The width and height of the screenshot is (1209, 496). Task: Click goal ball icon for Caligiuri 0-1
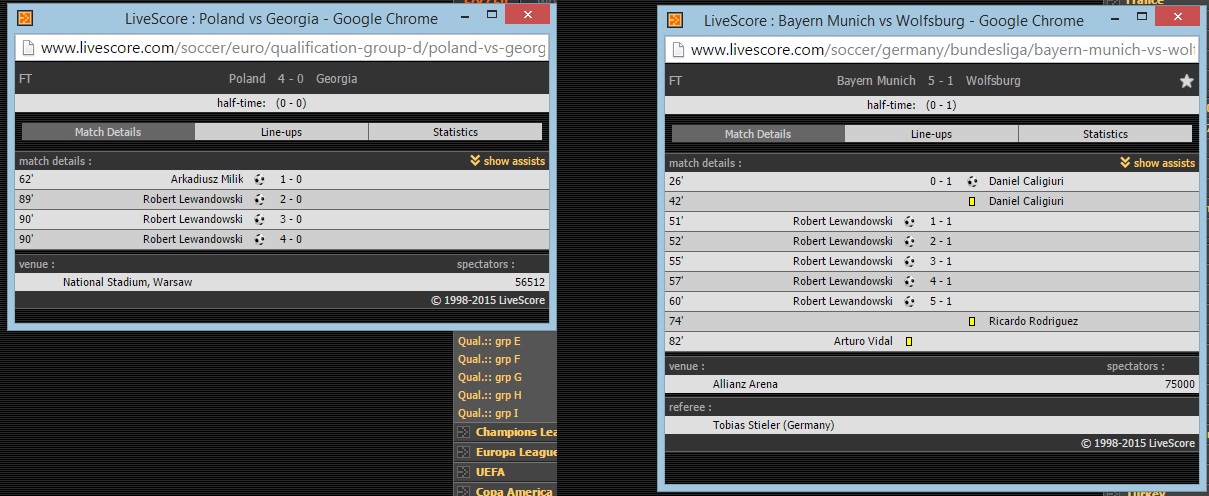tap(972, 181)
